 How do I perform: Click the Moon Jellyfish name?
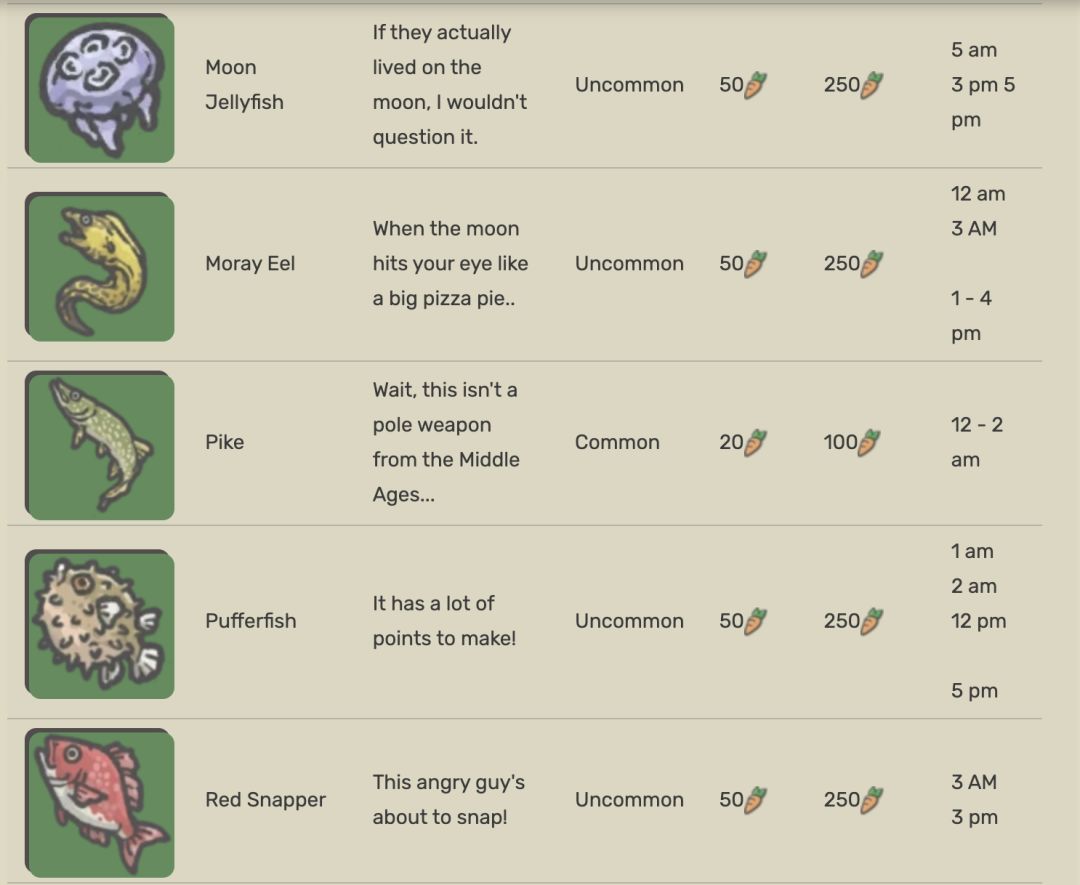point(244,85)
